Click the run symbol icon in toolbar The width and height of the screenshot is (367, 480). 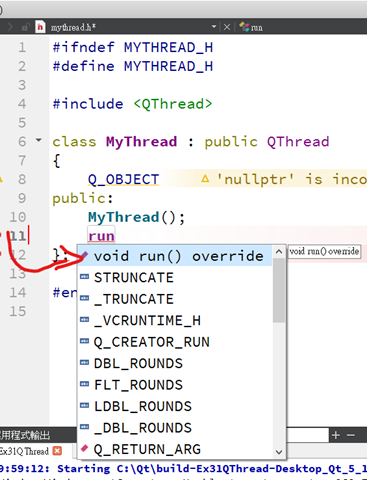tap(245, 27)
